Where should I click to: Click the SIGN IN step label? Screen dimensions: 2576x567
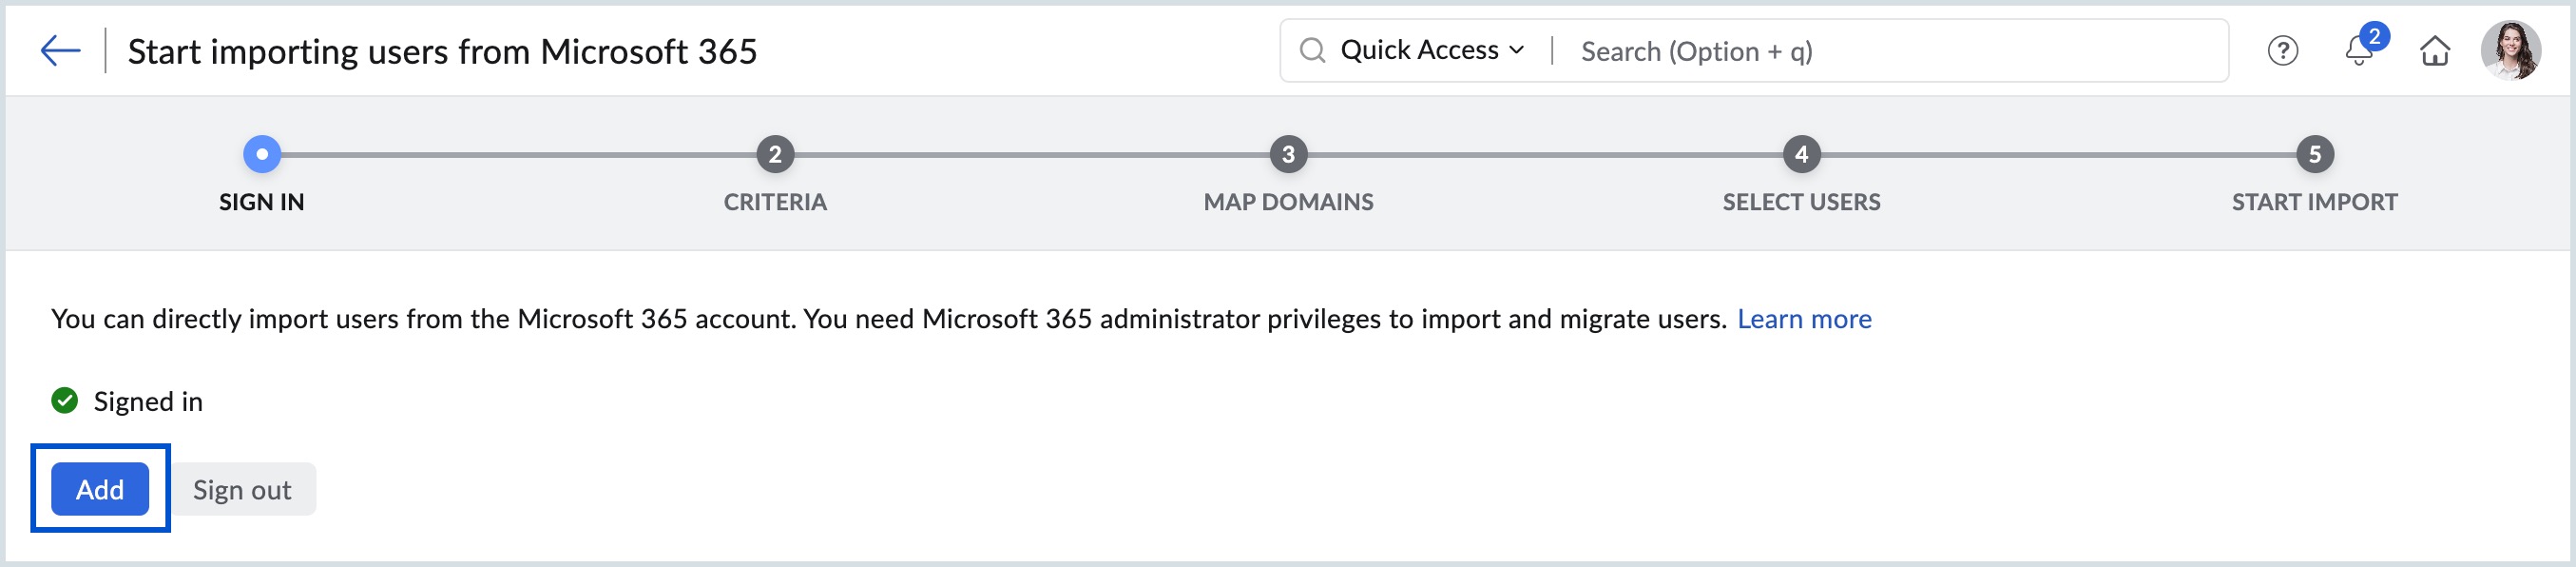[x=261, y=202]
